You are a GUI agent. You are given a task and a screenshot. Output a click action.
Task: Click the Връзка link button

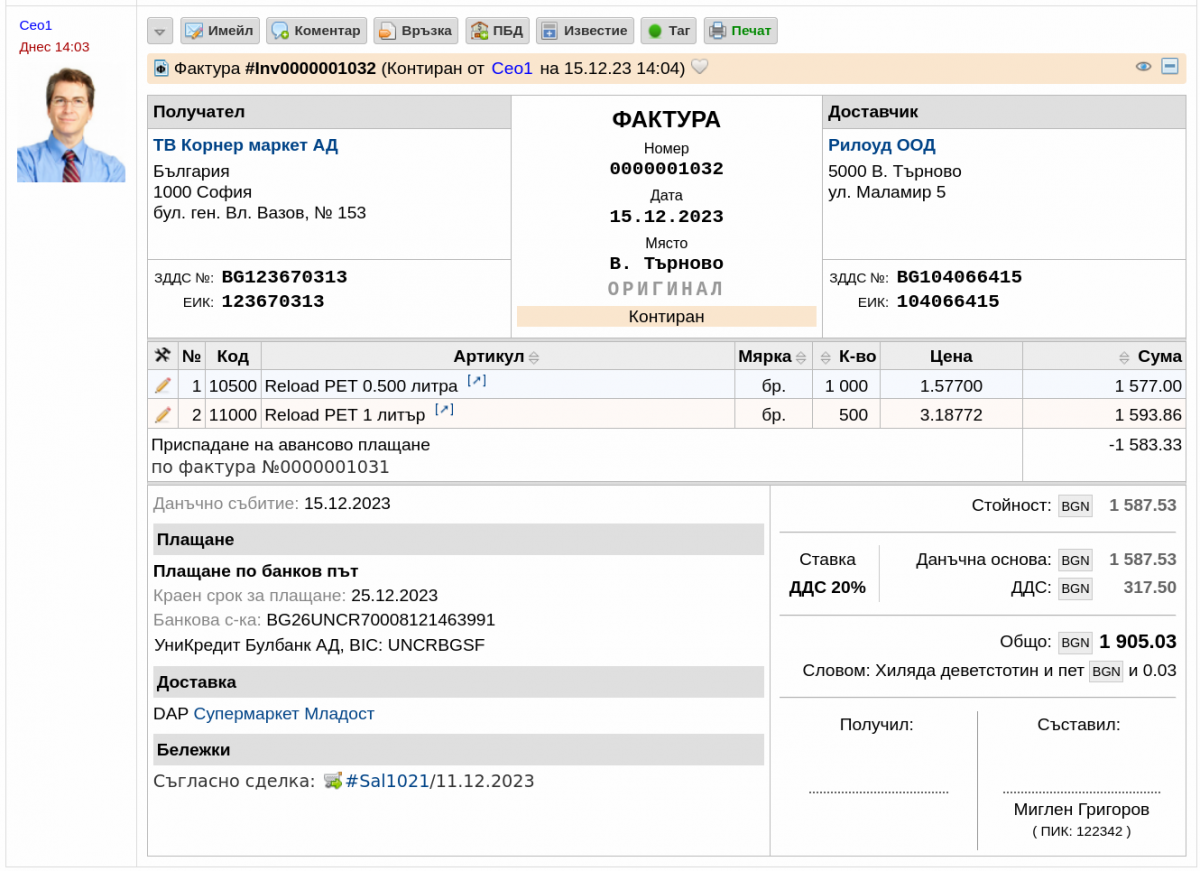click(416, 31)
